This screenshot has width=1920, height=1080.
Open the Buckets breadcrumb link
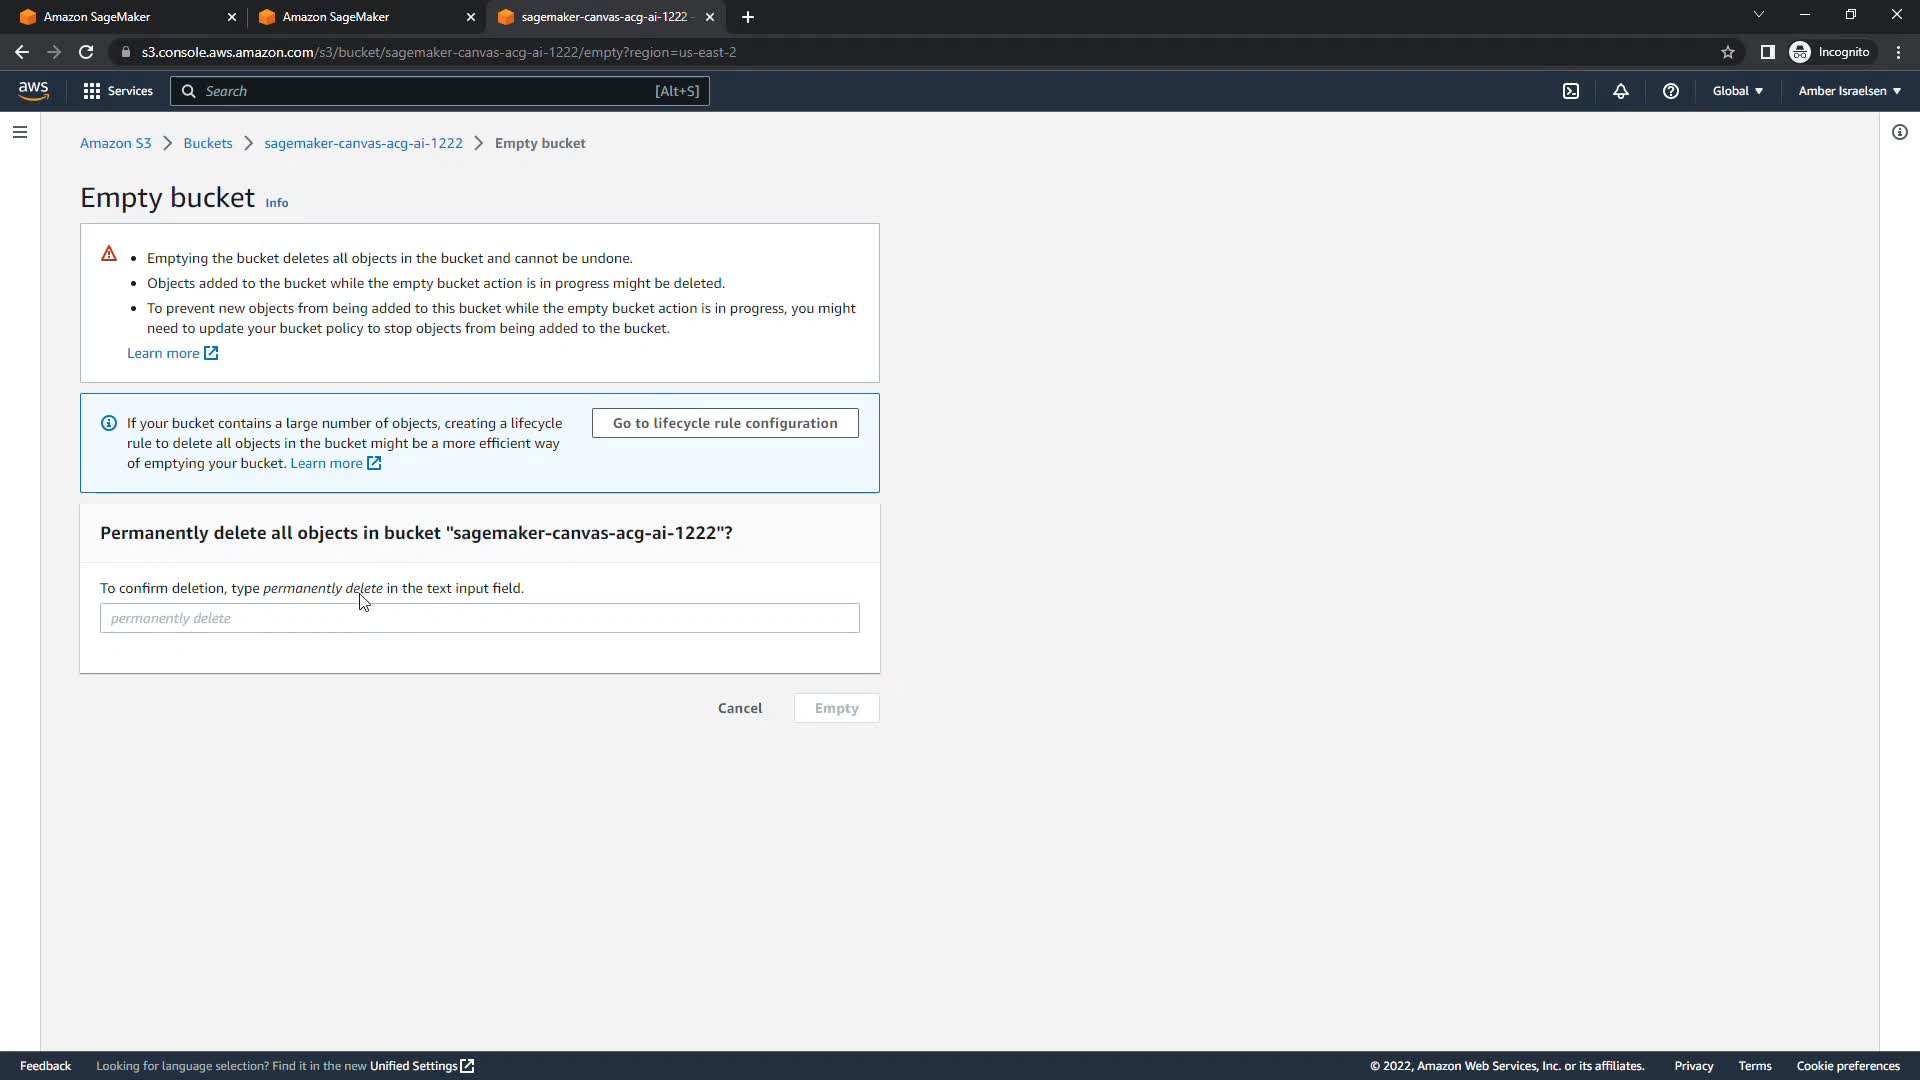pos(207,143)
